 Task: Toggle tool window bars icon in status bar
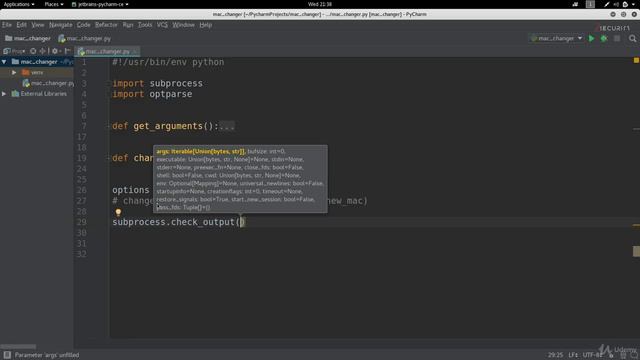(x=7, y=355)
